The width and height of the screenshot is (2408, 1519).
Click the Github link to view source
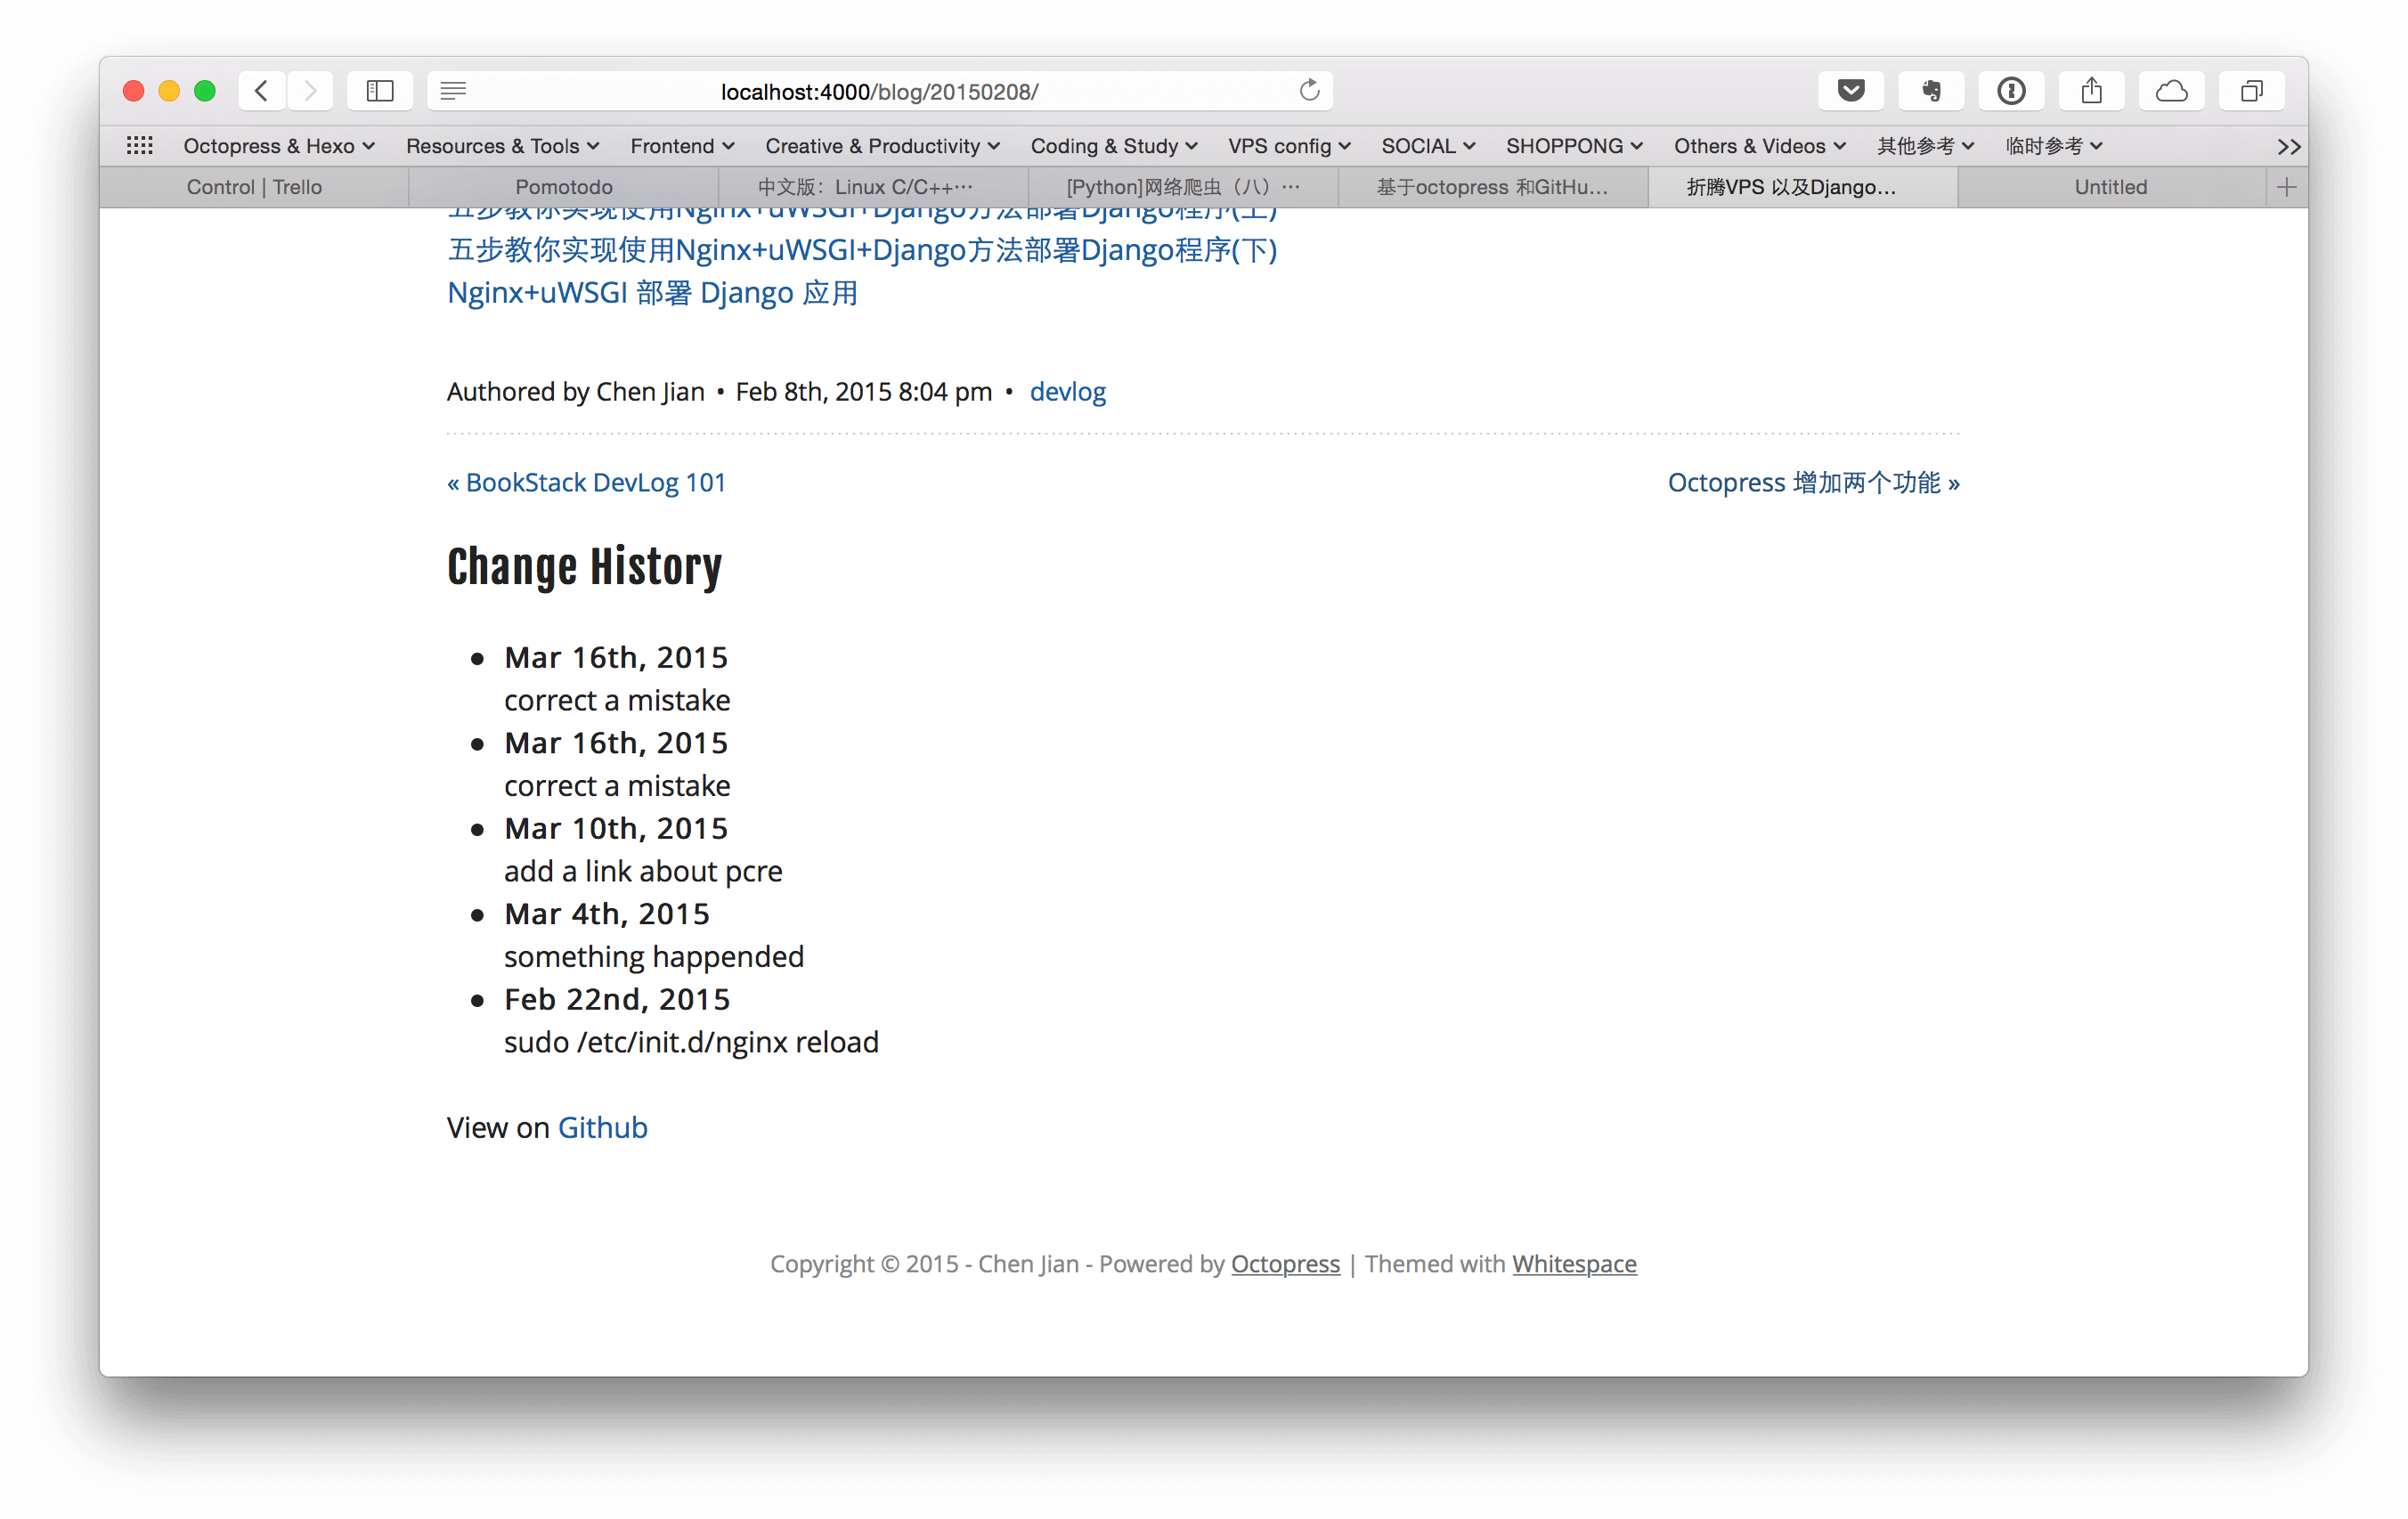602,1127
